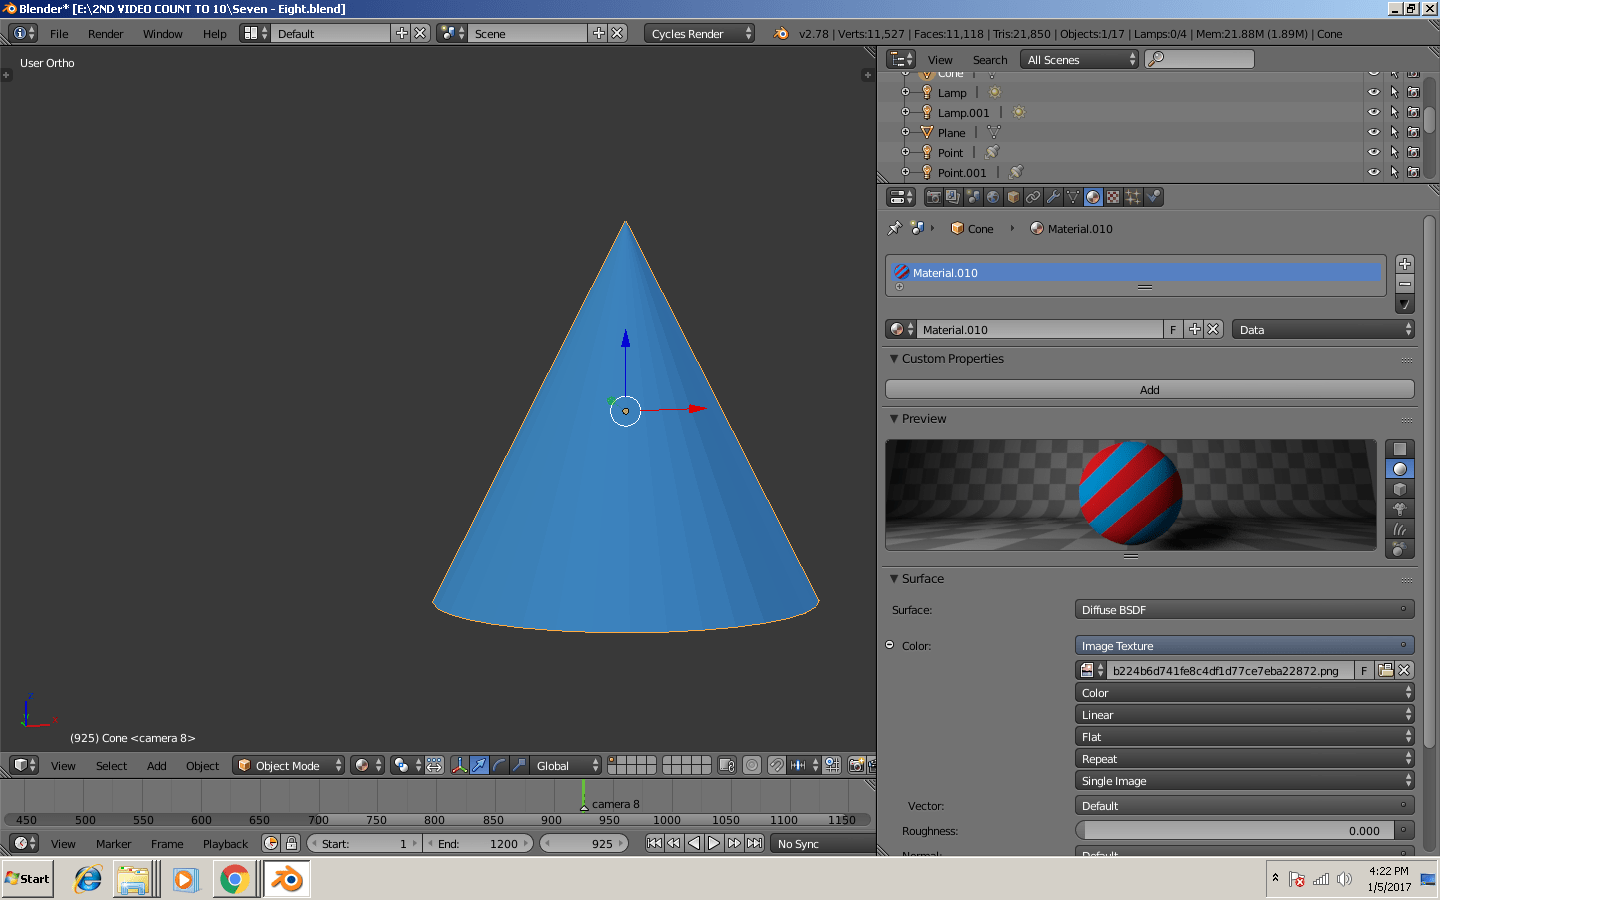Screen dimensions: 1610x900
Task: Open the Particles properties tab
Action: point(1132,197)
